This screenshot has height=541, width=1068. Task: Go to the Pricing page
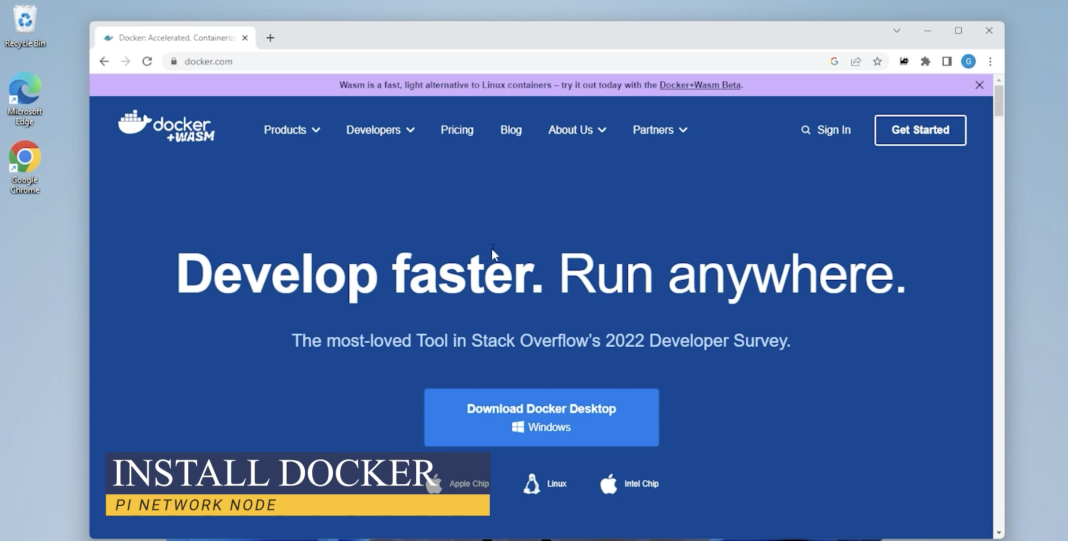coord(457,130)
